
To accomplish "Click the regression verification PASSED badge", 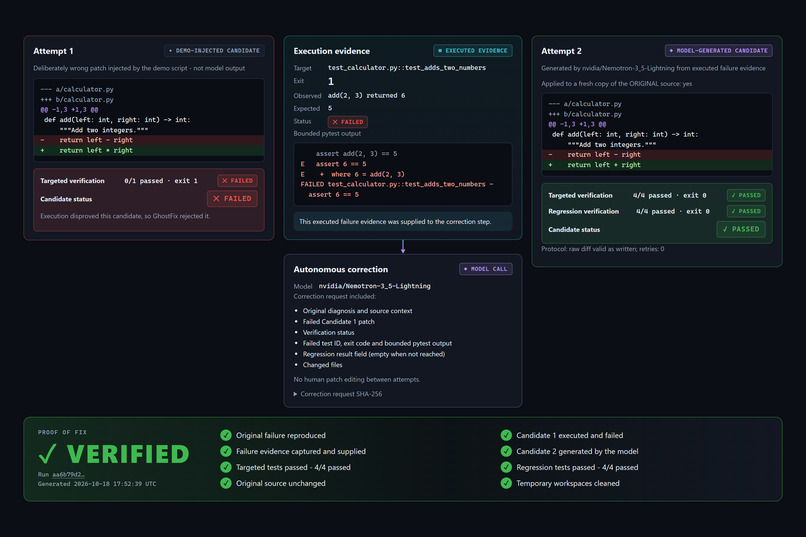I will pyautogui.click(x=746, y=211).
